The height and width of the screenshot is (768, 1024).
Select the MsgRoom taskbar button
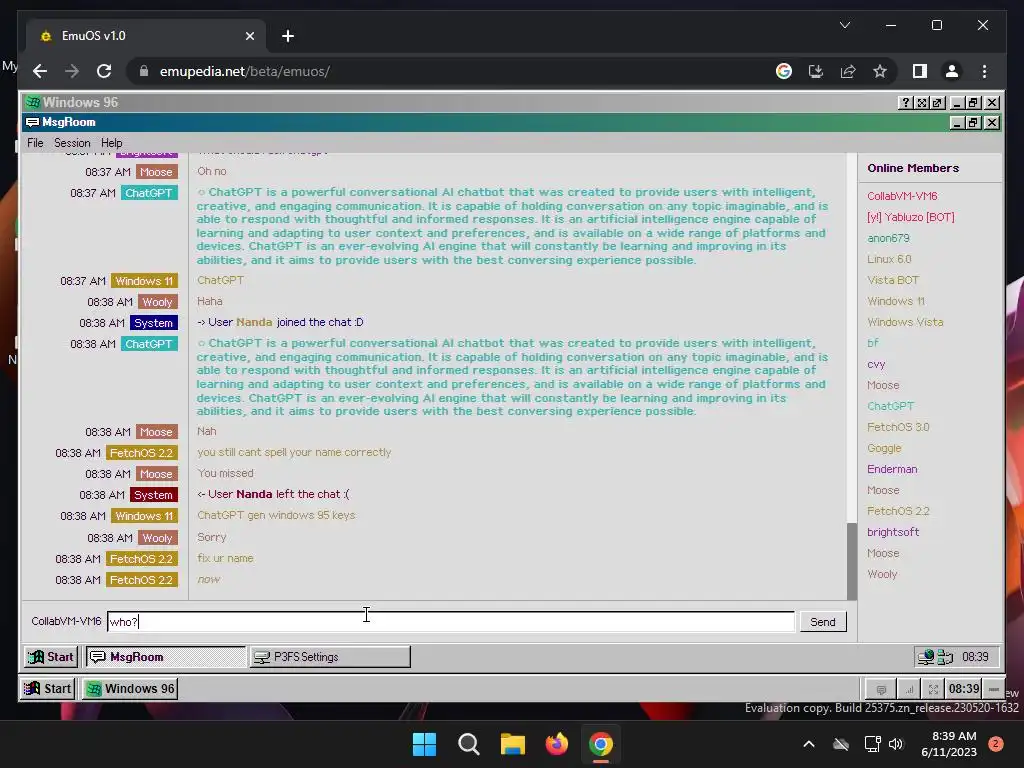(x=166, y=656)
